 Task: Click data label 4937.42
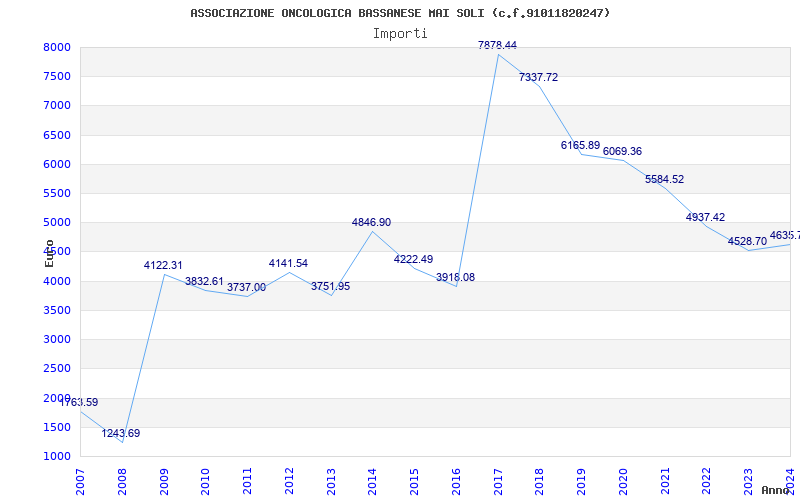click(705, 217)
